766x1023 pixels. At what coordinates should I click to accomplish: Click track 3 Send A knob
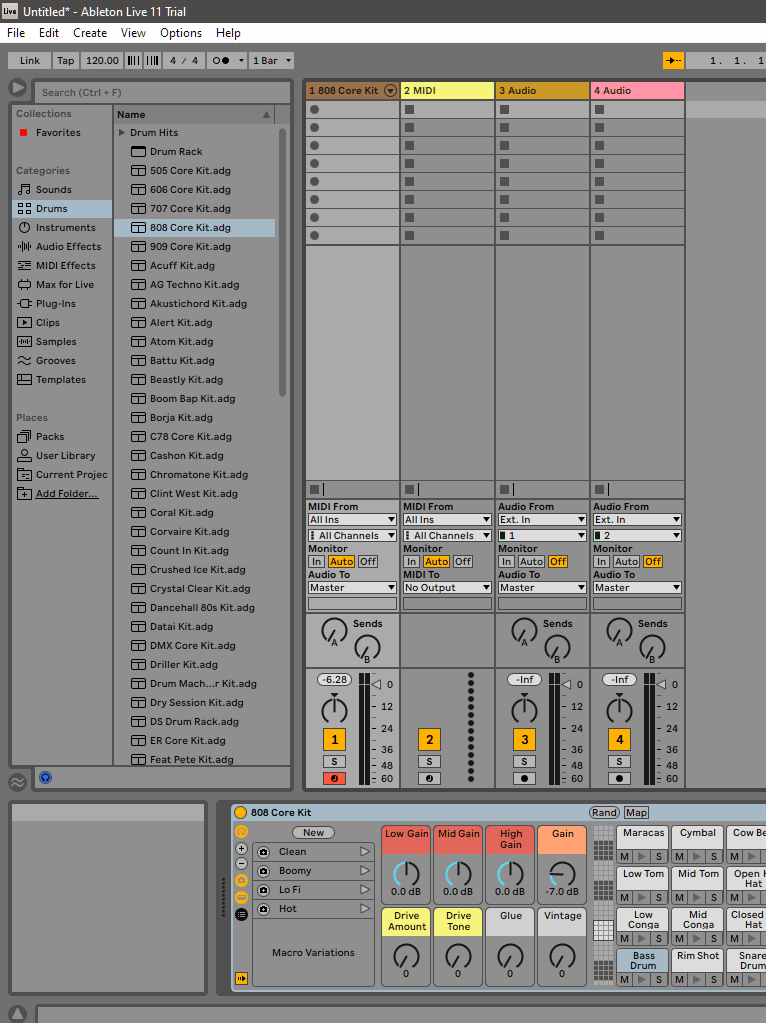click(x=524, y=632)
